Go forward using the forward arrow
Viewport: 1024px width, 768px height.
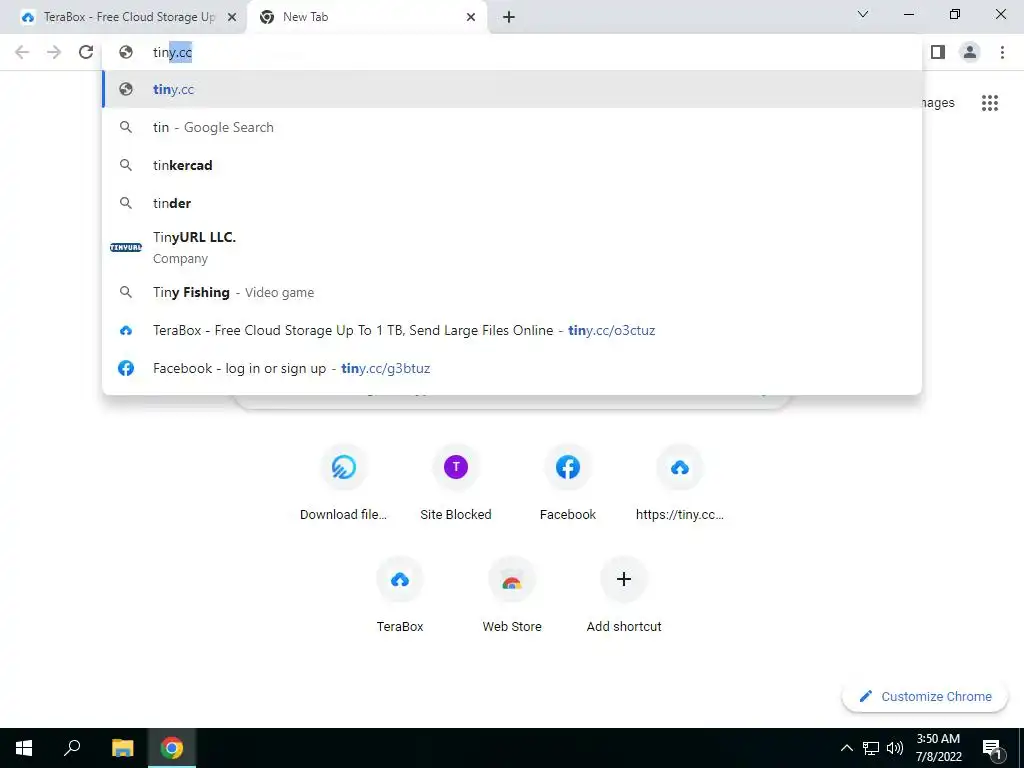[54, 52]
